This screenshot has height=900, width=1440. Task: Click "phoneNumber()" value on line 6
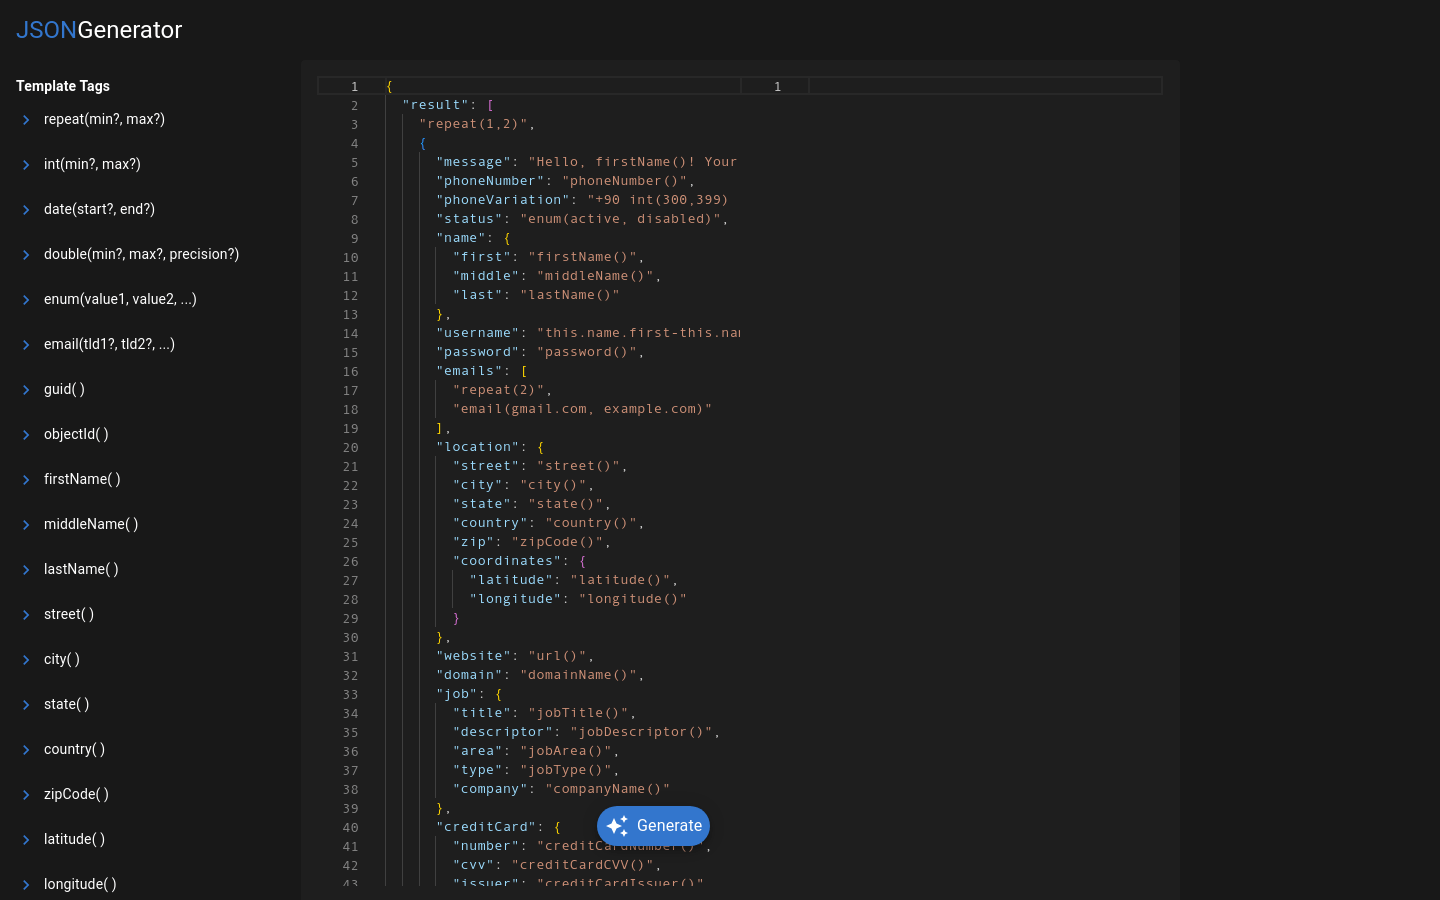click(x=625, y=181)
